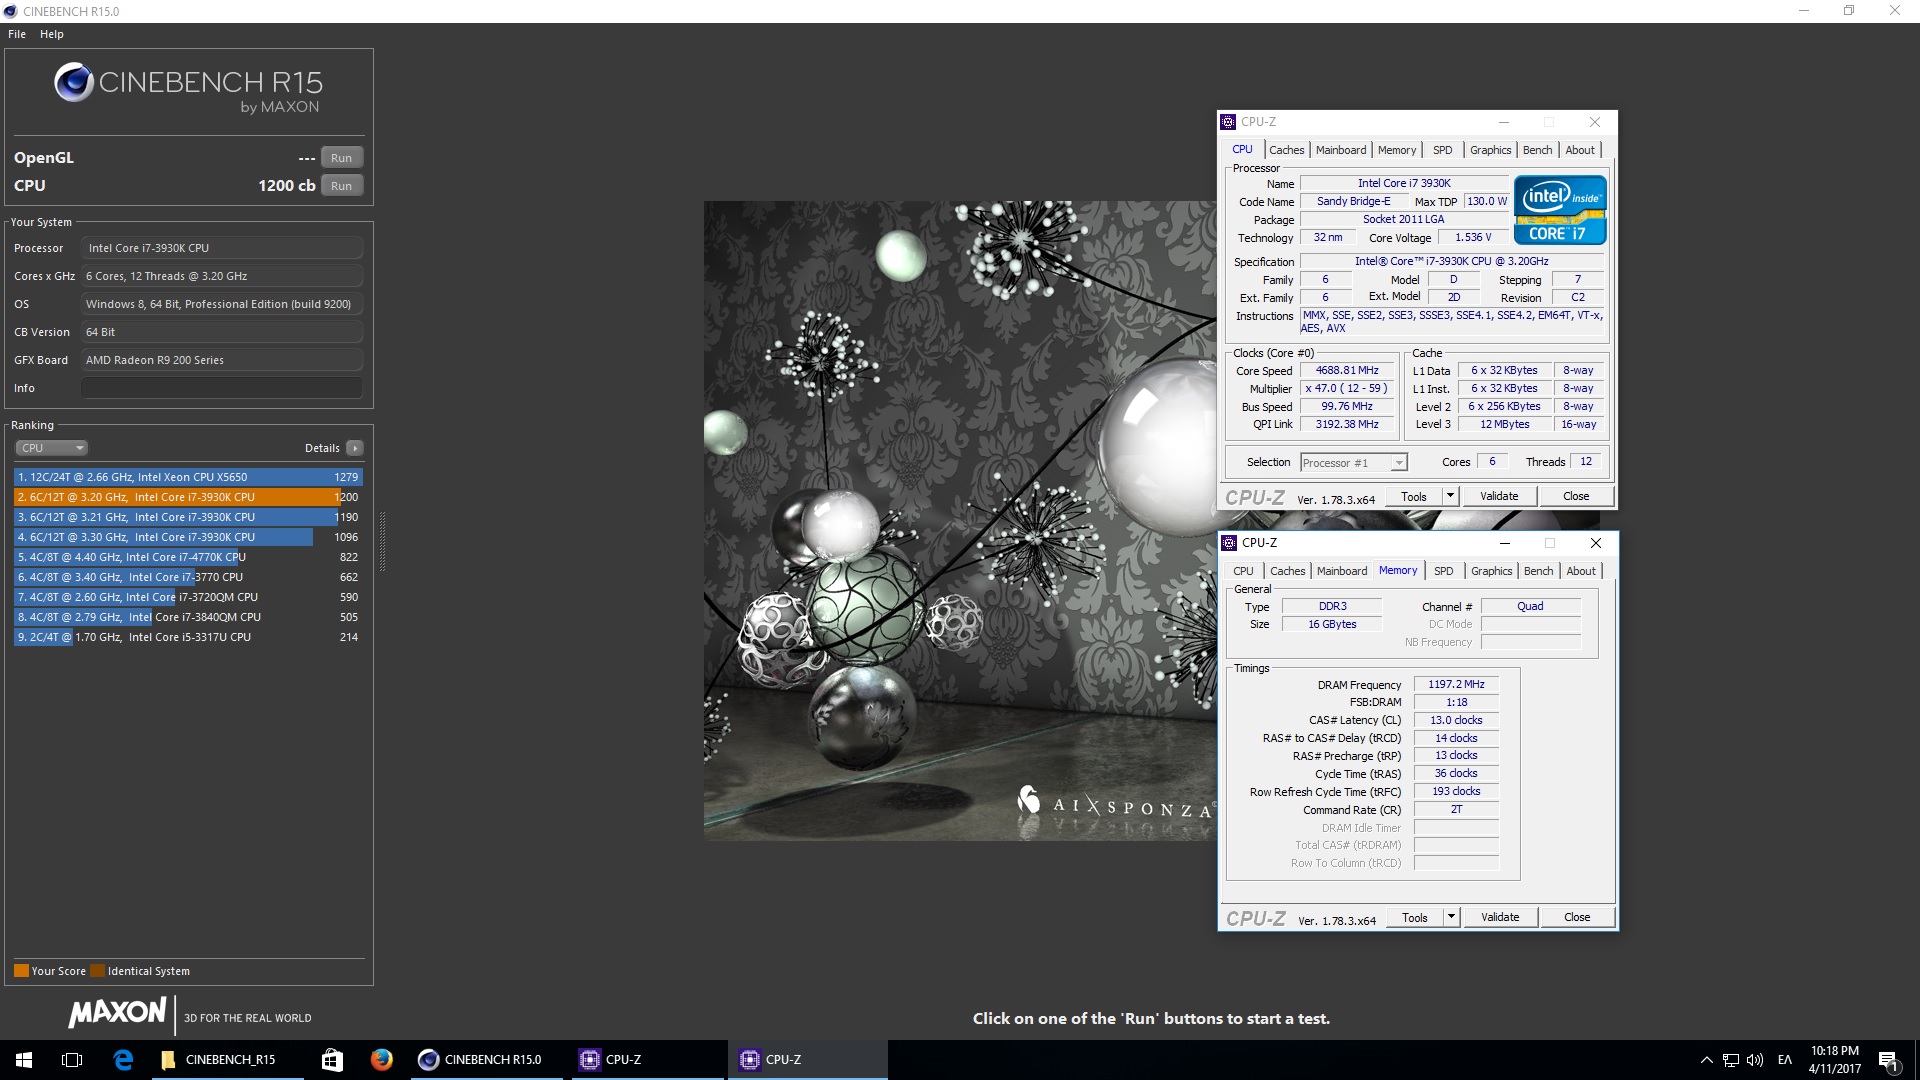Image resolution: width=1920 pixels, height=1080 pixels.
Task: Open CPU tab in lower CPU-Z window
Action: (x=1243, y=571)
